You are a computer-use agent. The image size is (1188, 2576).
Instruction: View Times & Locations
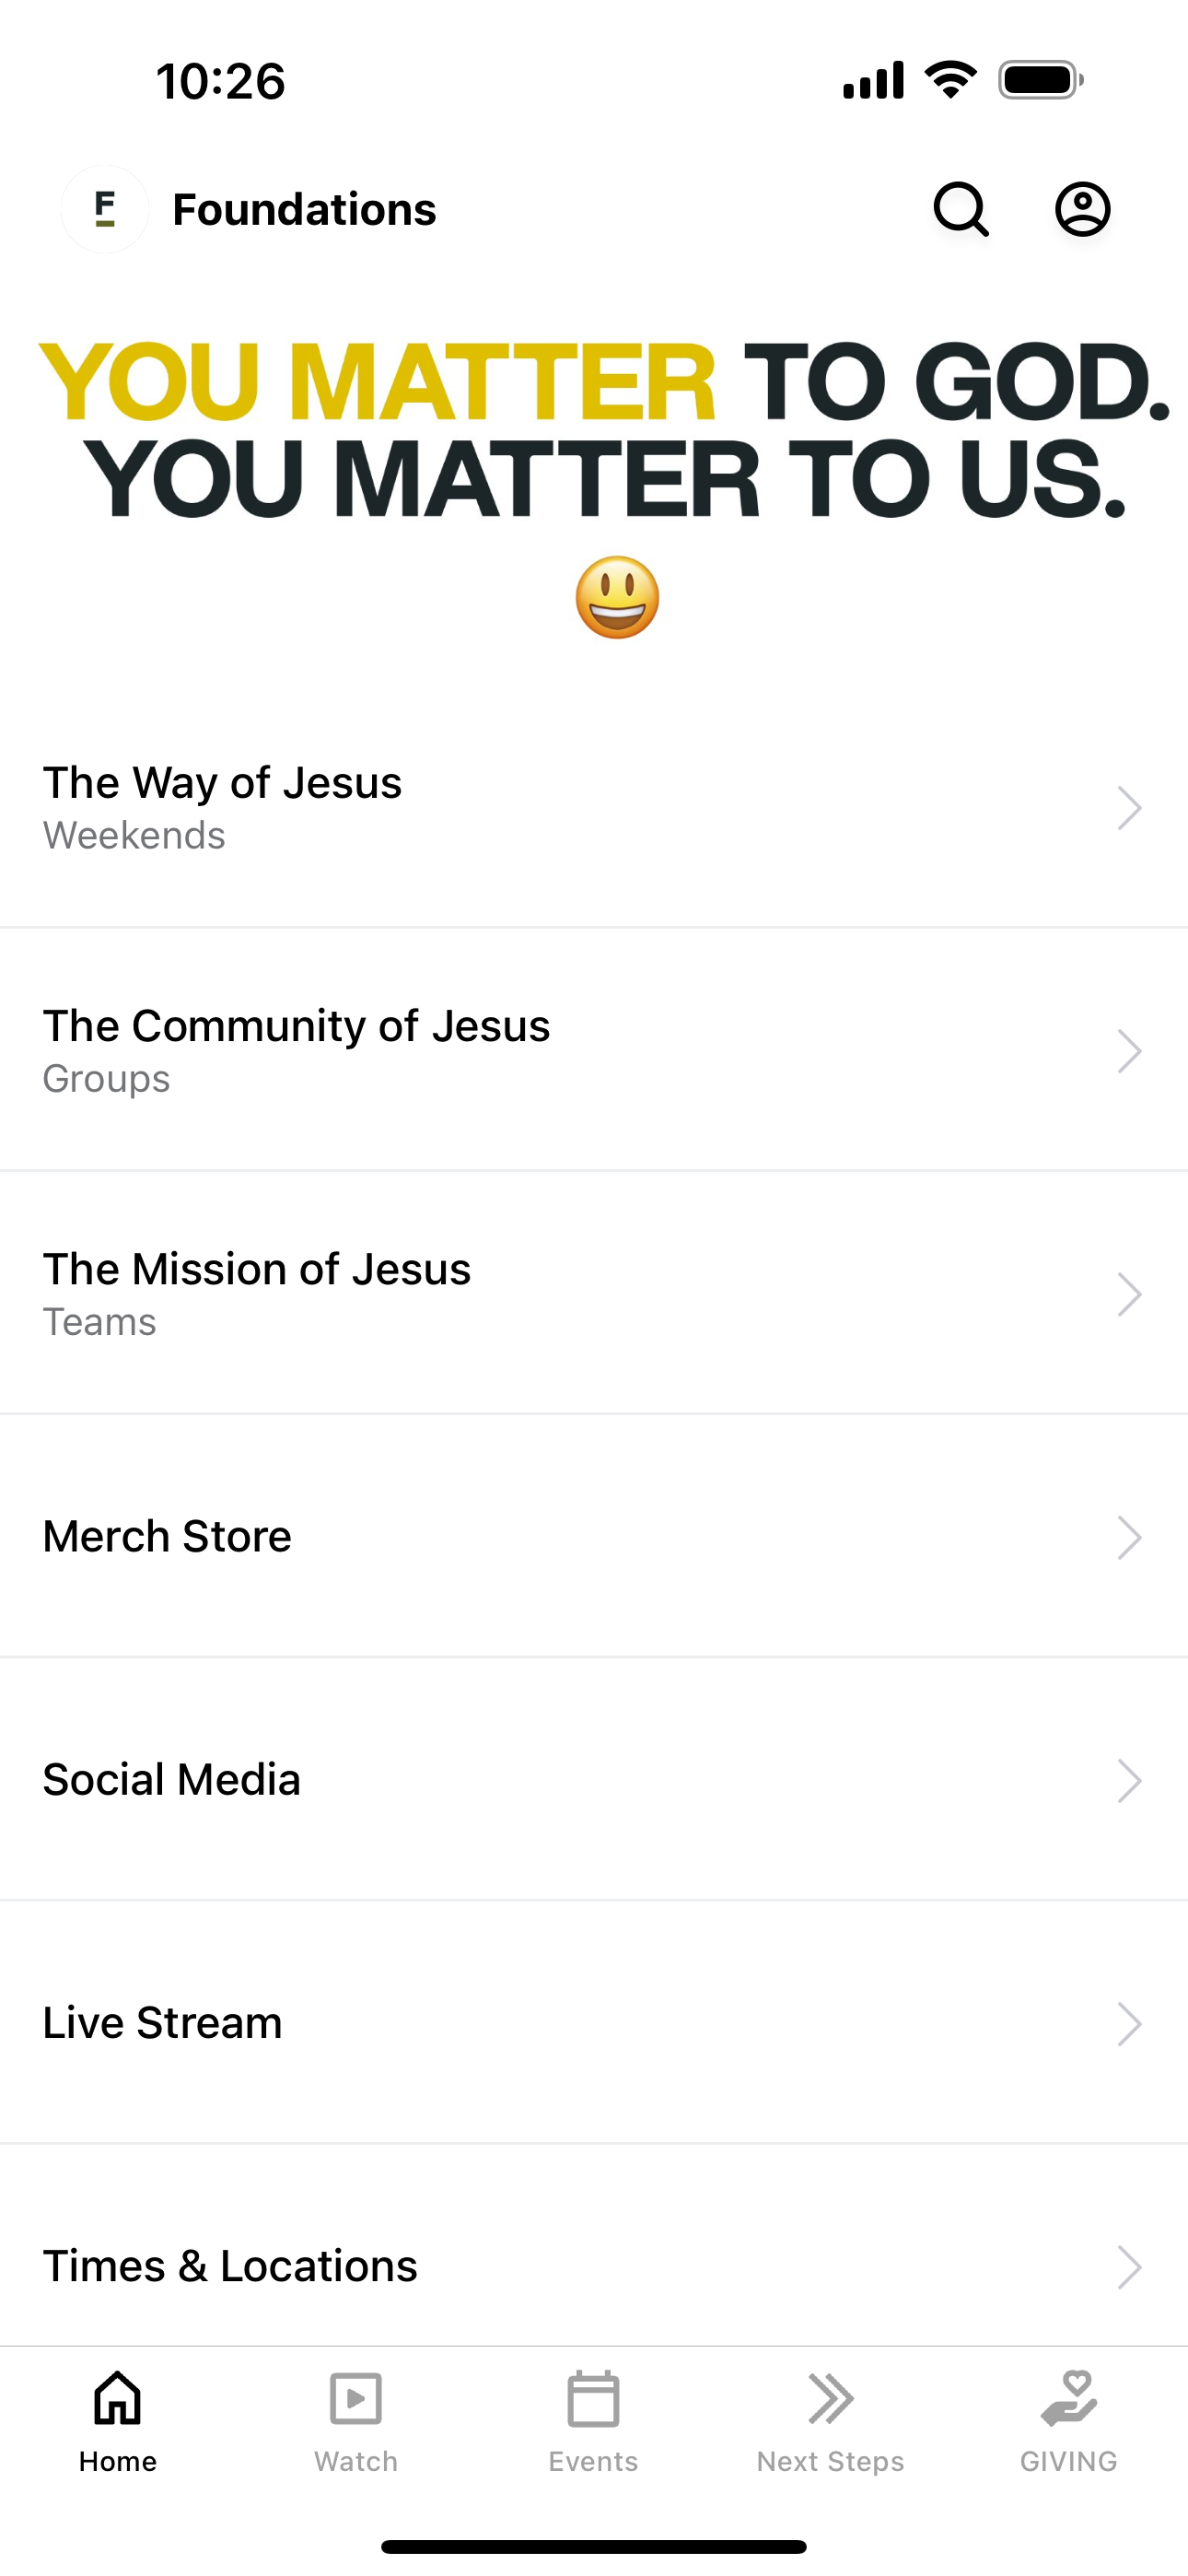tap(230, 2266)
